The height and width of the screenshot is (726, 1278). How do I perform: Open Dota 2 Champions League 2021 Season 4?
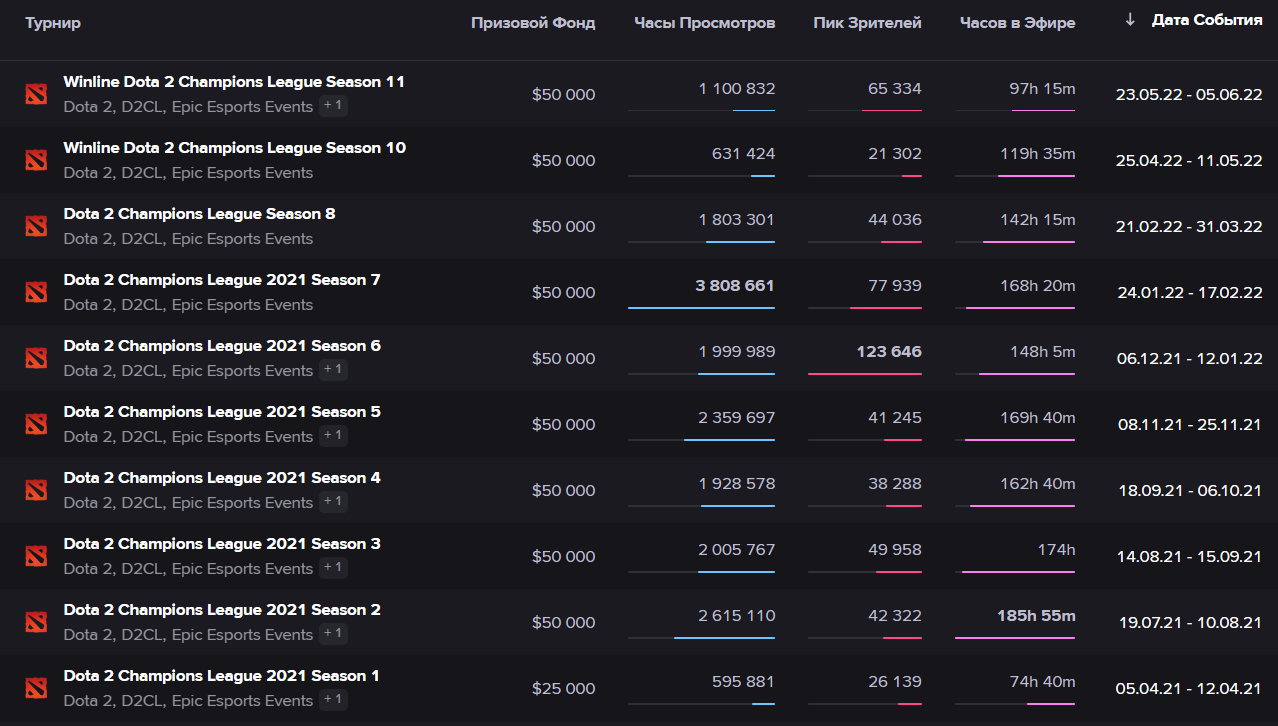coord(222,478)
